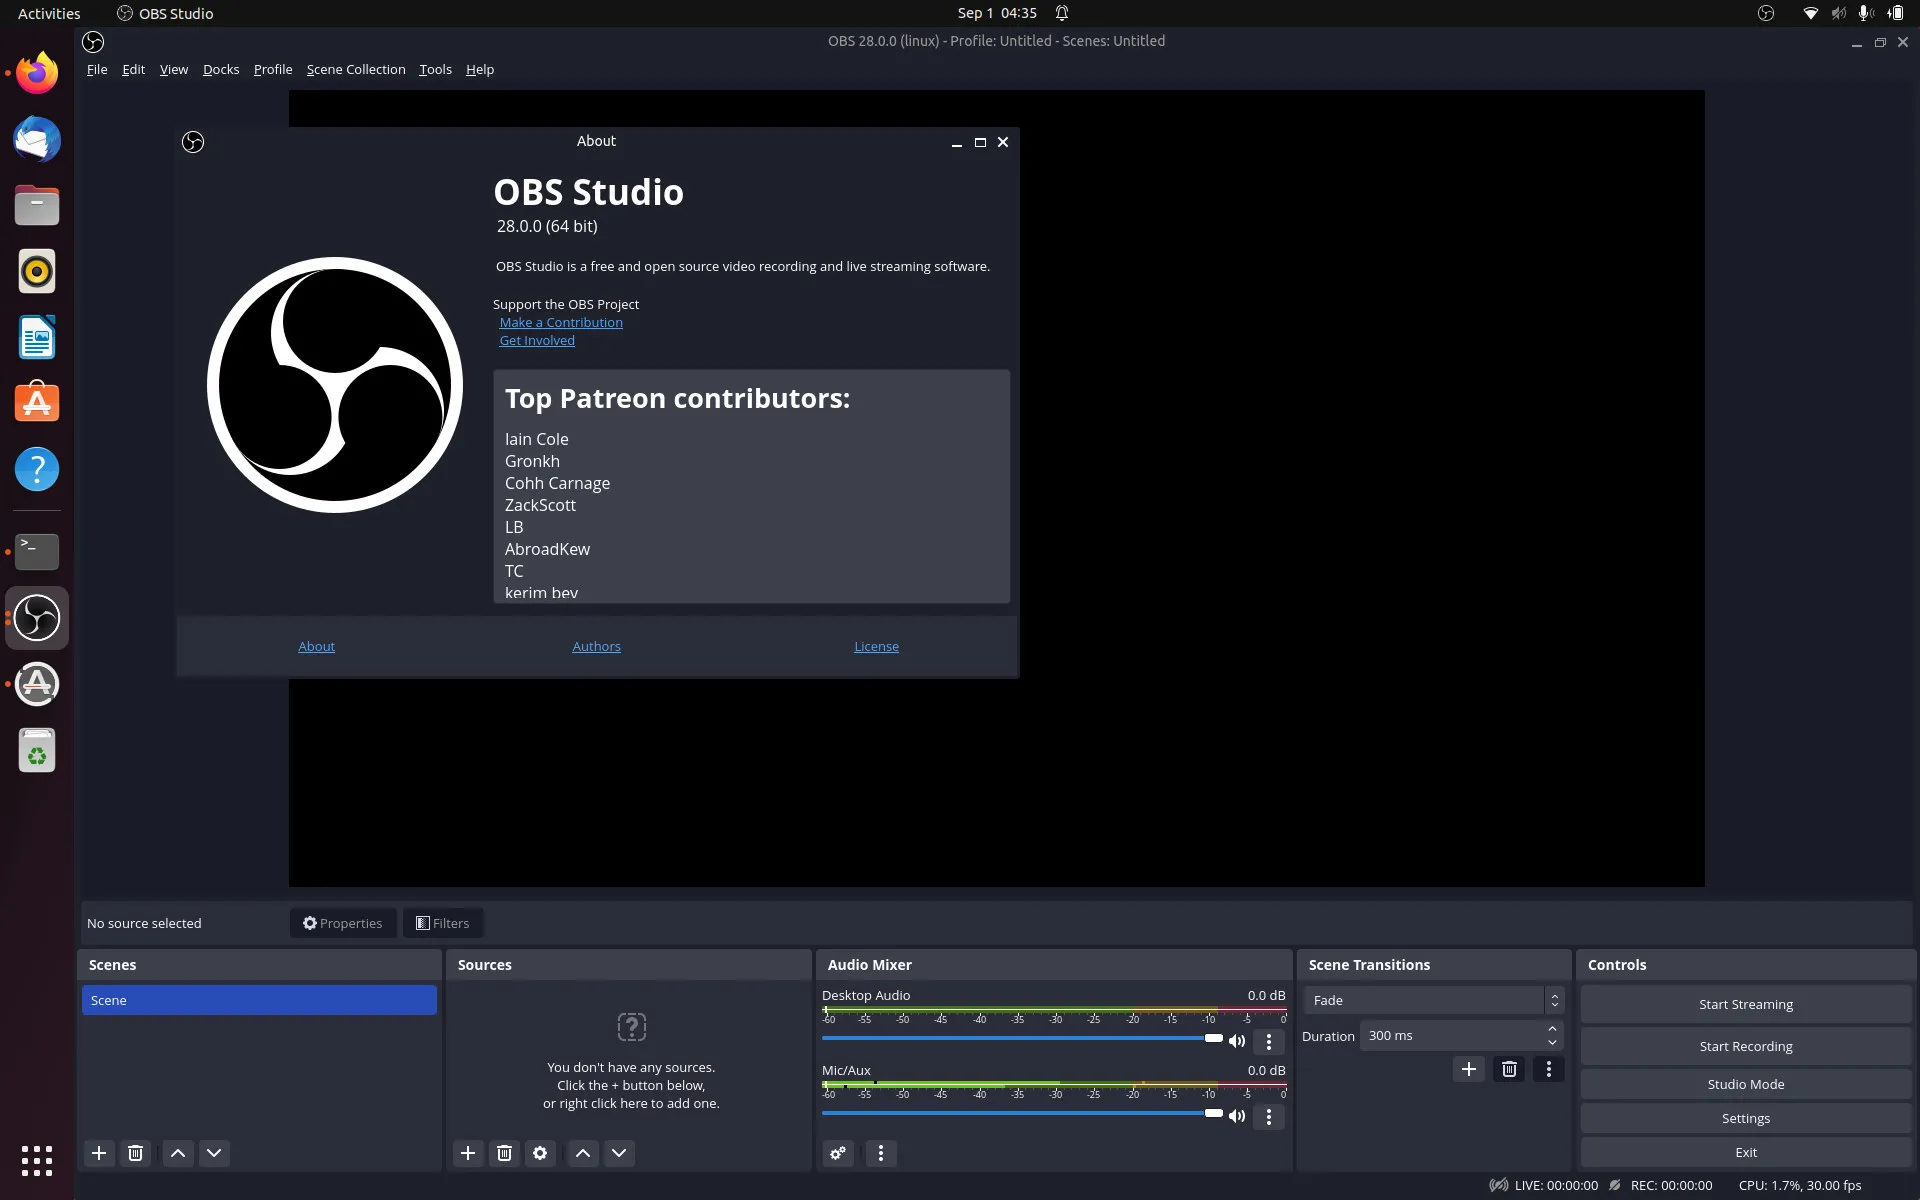Move scene up using arrow icon
The height and width of the screenshot is (1200, 1920).
[176, 1153]
